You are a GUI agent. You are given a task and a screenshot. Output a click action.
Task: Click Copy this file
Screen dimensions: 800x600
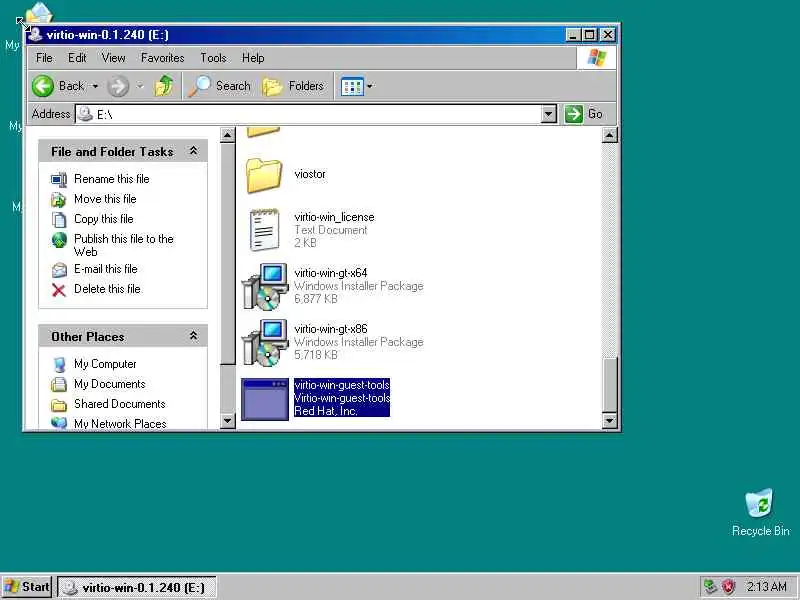[104, 218]
